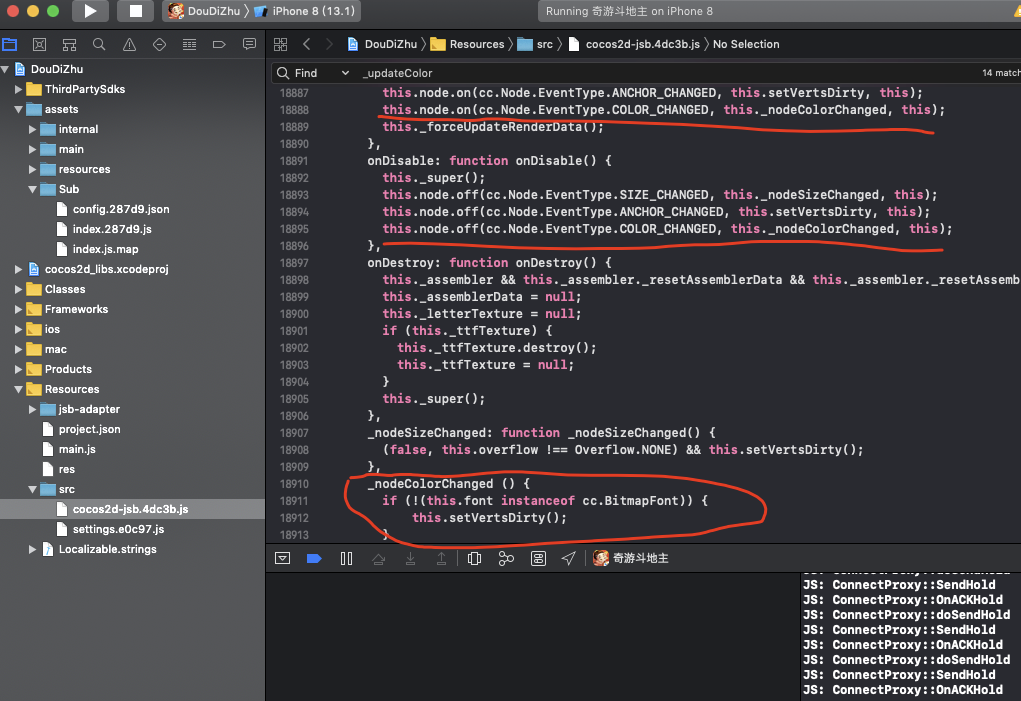This screenshot has height=701, width=1021.
Task: Open the Test navigator diamond icon
Action: 160,44
